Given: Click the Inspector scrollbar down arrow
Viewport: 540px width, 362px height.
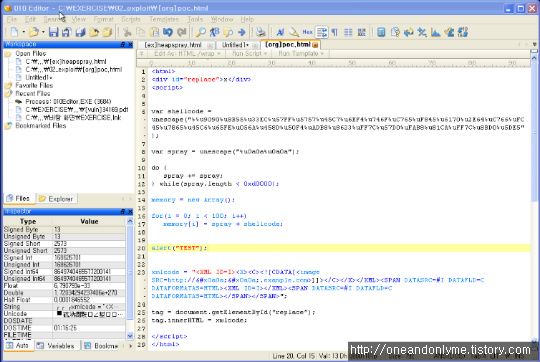Looking at the screenshot, I should (130, 335).
